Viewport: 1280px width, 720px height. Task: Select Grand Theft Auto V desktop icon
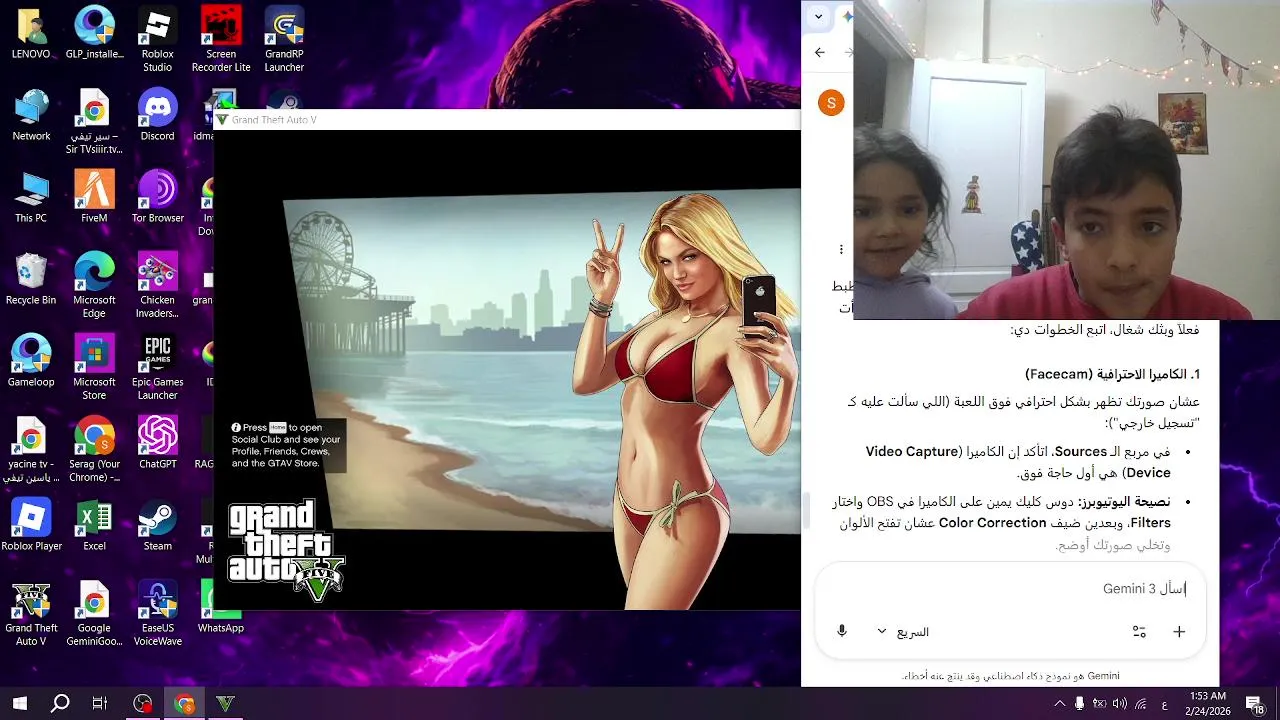[31, 614]
